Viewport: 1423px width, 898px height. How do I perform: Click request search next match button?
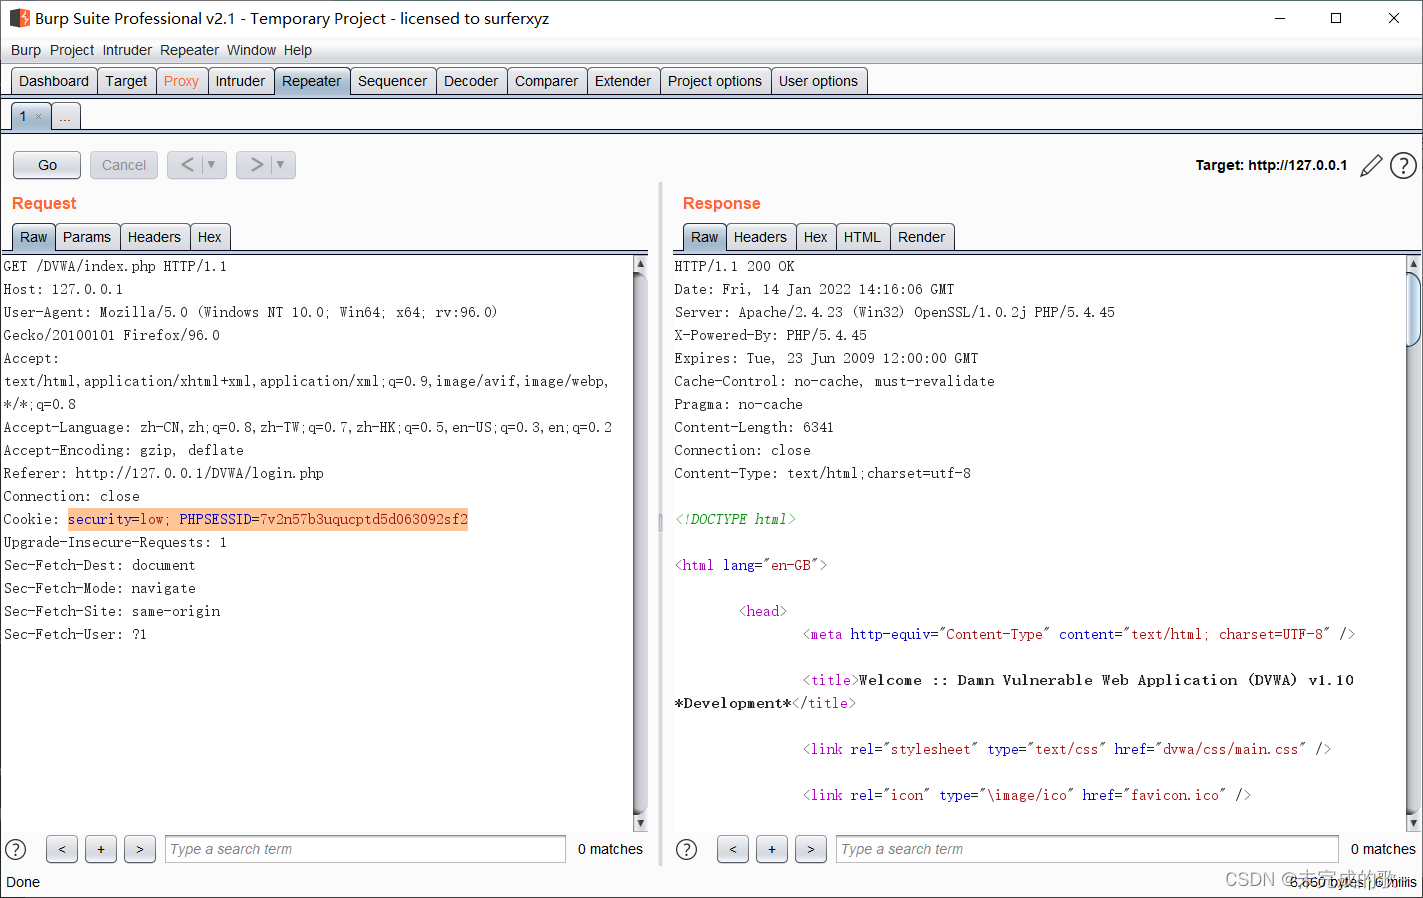click(x=140, y=849)
